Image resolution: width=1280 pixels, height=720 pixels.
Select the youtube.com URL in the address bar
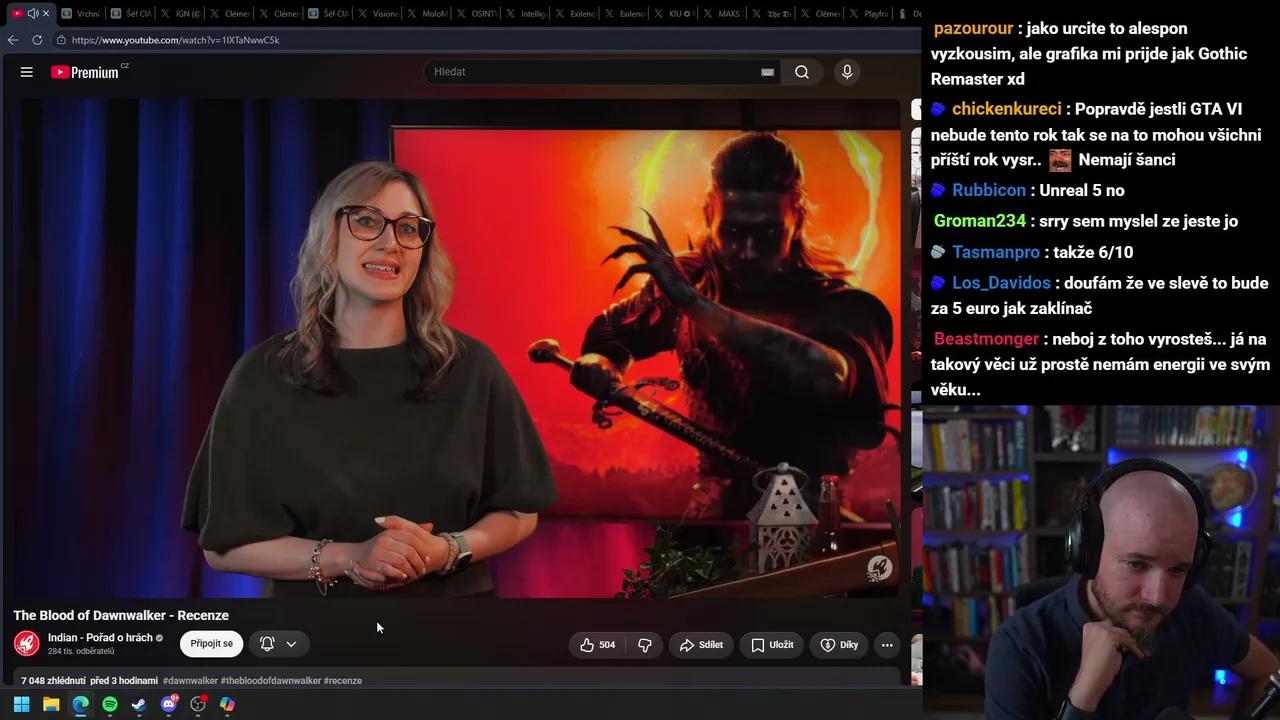pyautogui.click(x=176, y=40)
